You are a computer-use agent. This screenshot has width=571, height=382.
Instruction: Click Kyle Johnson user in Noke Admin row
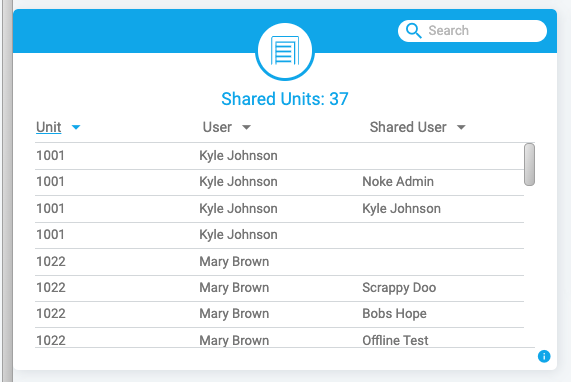[238, 181]
